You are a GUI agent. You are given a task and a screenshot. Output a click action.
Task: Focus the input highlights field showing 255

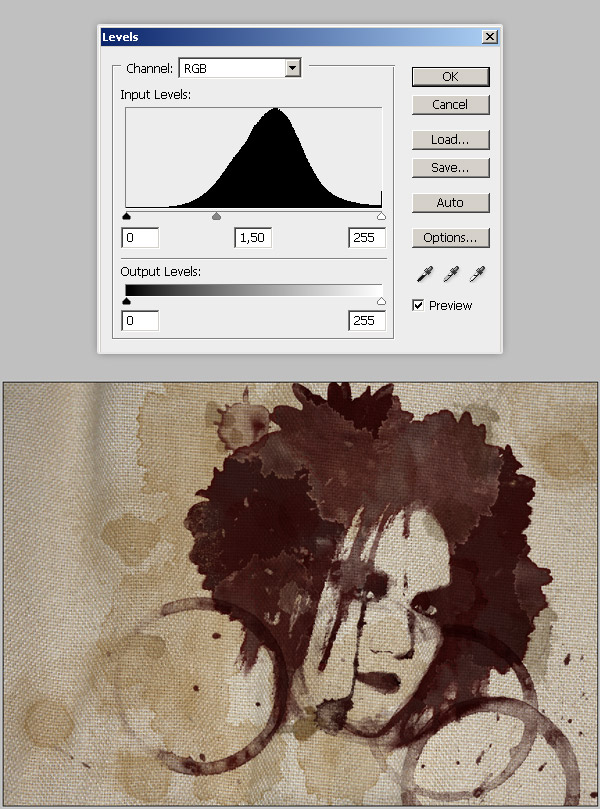(x=367, y=238)
